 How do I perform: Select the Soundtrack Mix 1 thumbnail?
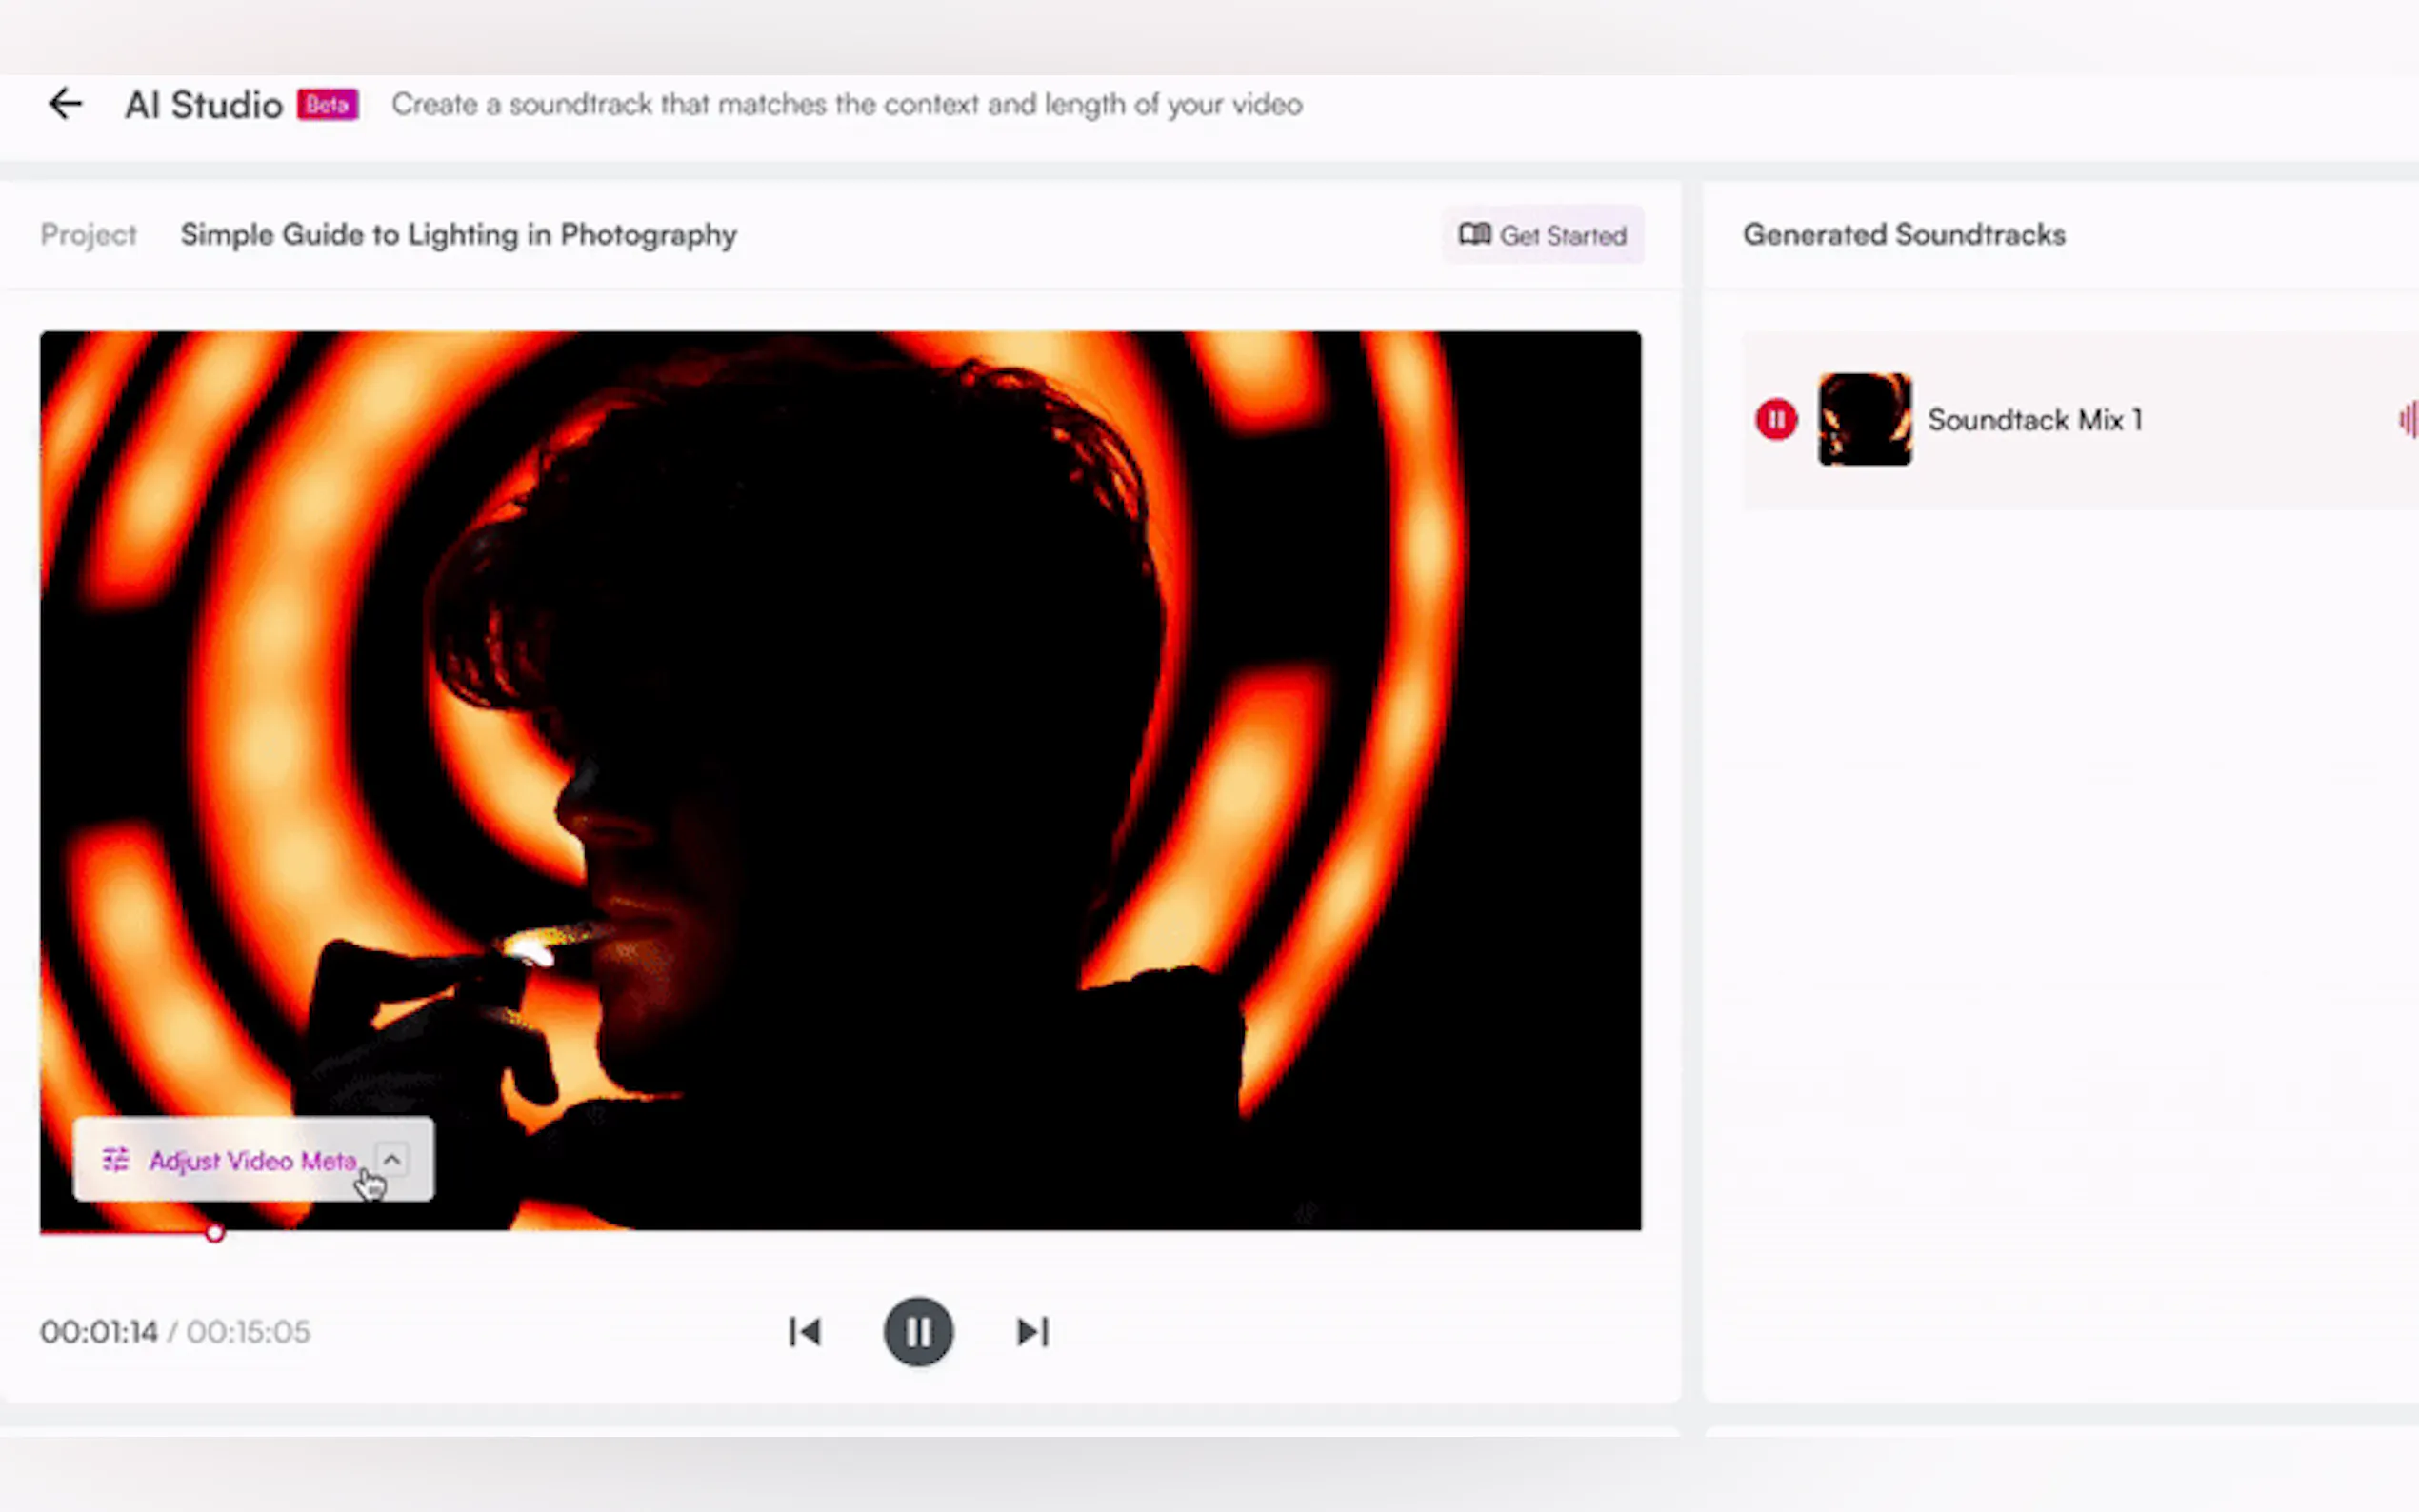tap(1864, 419)
